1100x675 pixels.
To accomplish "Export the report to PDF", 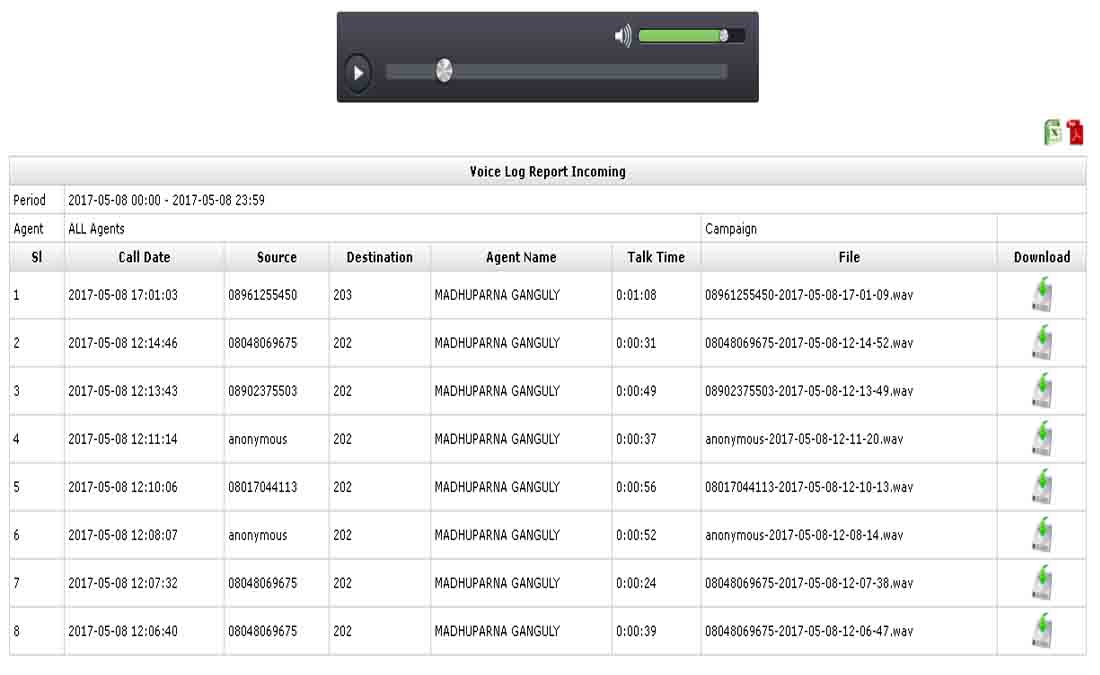I will tap(1073, 133).
